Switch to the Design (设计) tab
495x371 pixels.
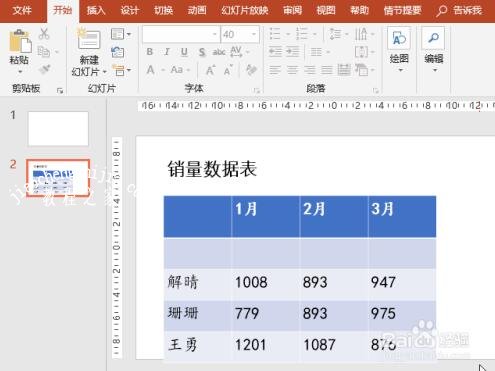129,11
